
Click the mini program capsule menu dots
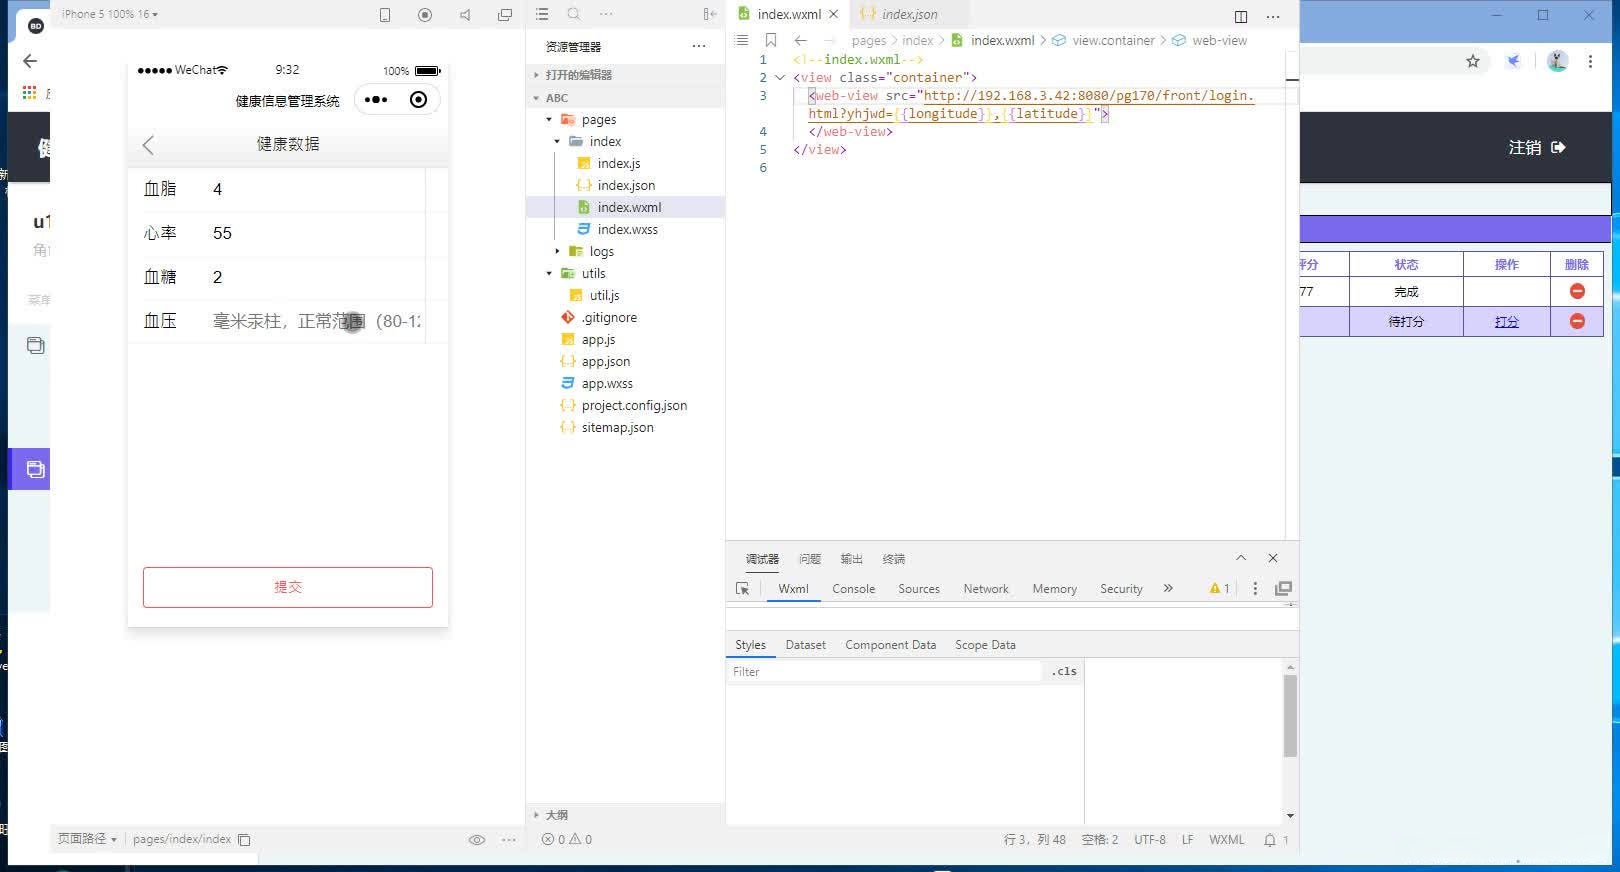pyautogui.click(x=376, y=100)
